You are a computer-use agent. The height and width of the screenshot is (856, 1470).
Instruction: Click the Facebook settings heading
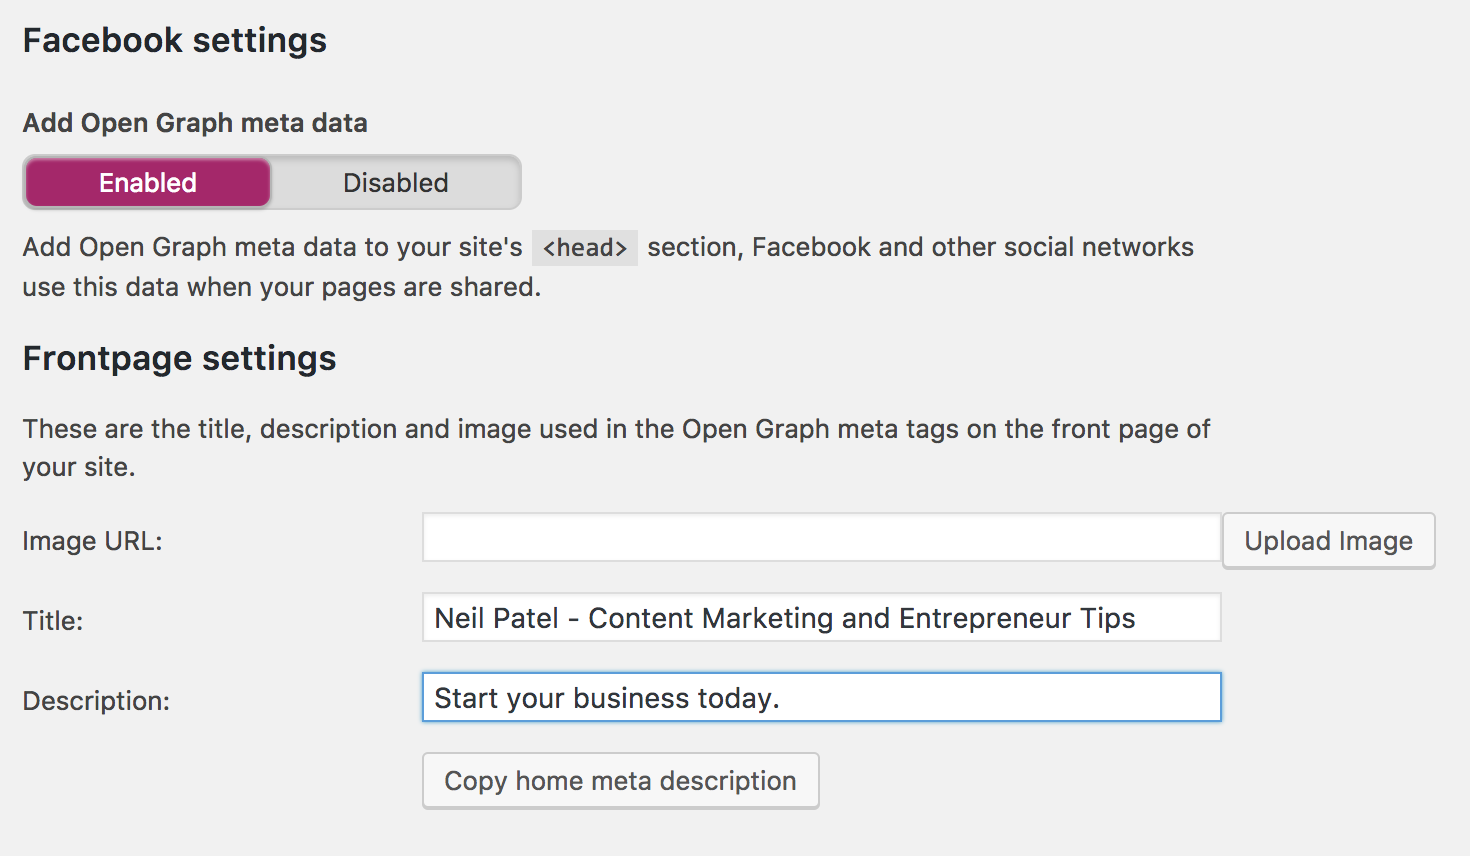click(x=174, y=40)
